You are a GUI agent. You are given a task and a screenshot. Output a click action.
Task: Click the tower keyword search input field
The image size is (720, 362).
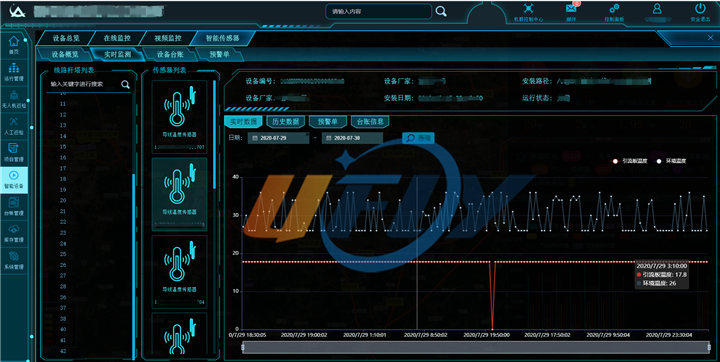(x=85, y=84)
